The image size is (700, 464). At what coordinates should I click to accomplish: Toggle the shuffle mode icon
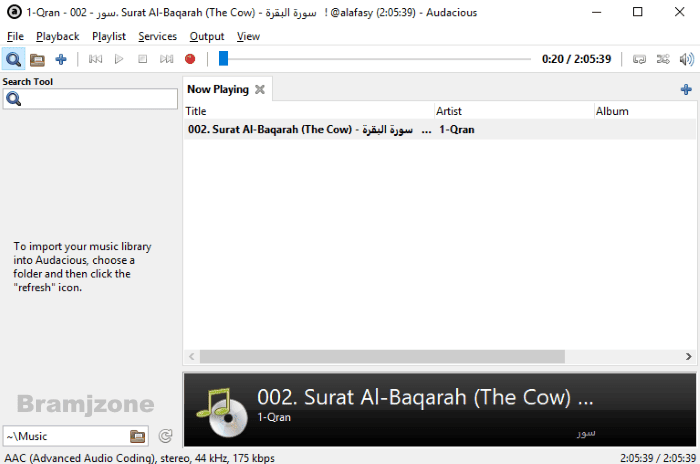tap(663, 59)
